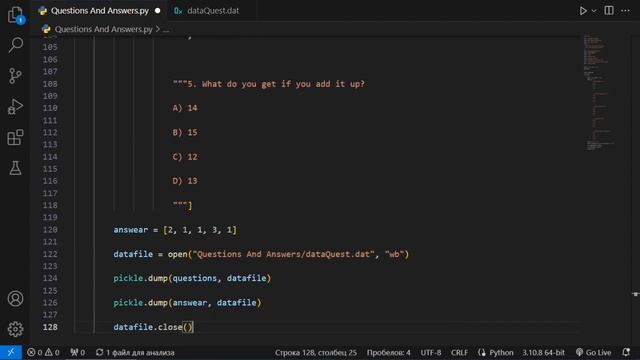The image size is (640, 360).
Task: Click option 'B) 15' text
Action: point(185,133)
